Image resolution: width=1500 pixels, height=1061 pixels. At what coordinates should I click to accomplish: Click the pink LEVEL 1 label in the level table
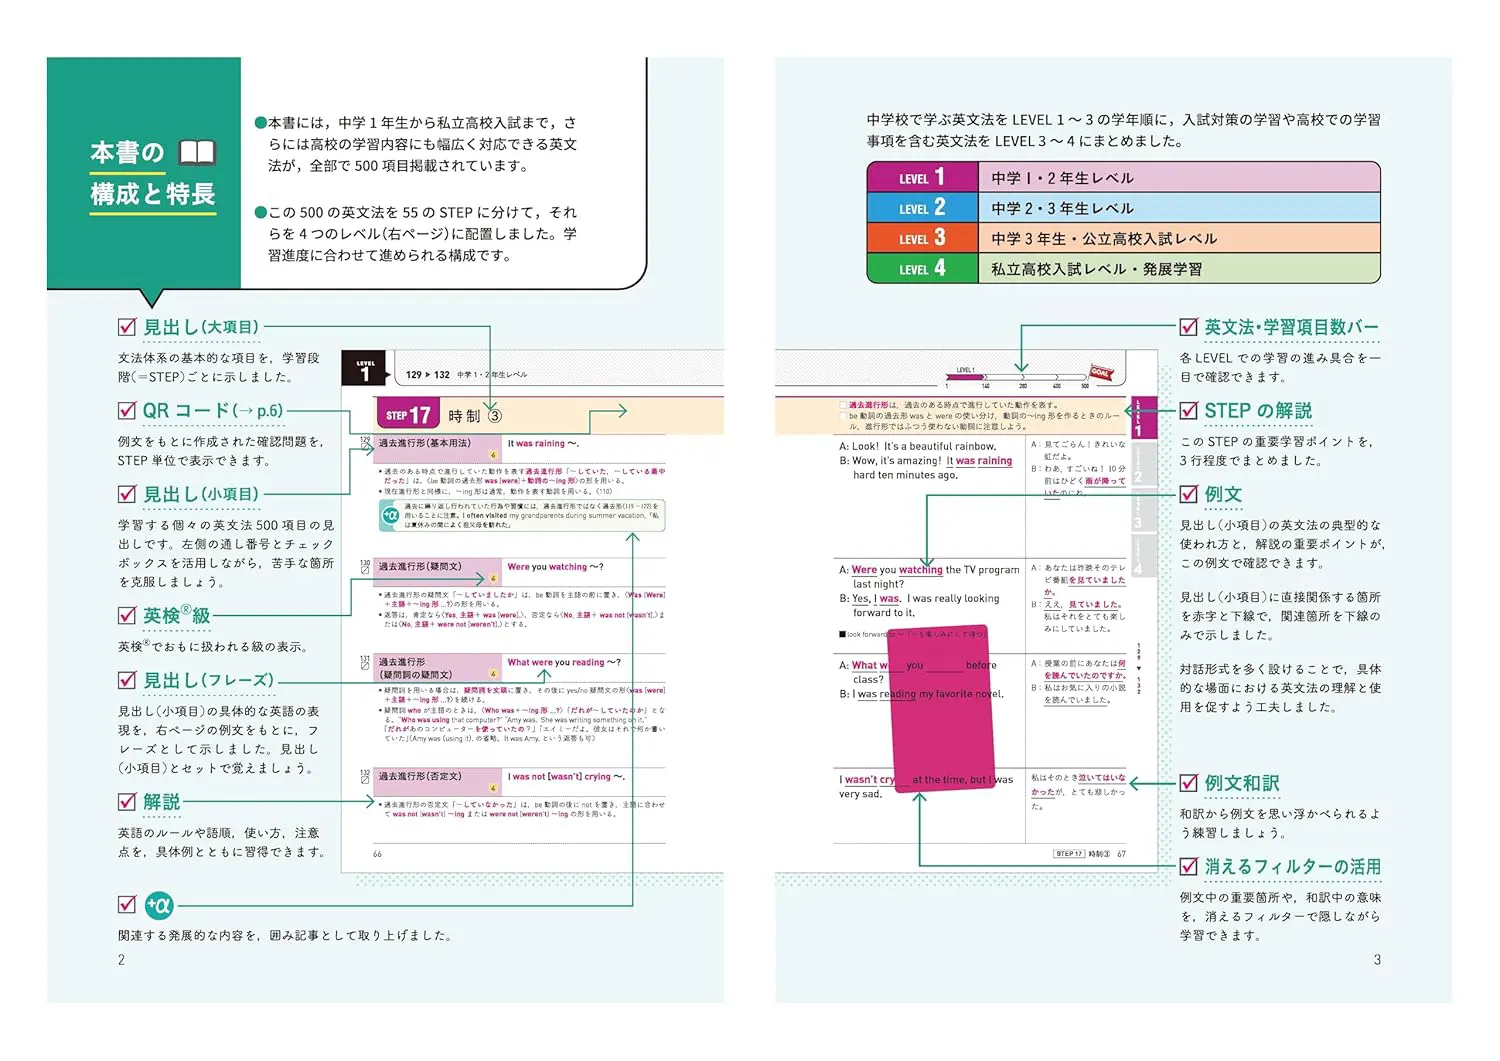click(922, 177)
